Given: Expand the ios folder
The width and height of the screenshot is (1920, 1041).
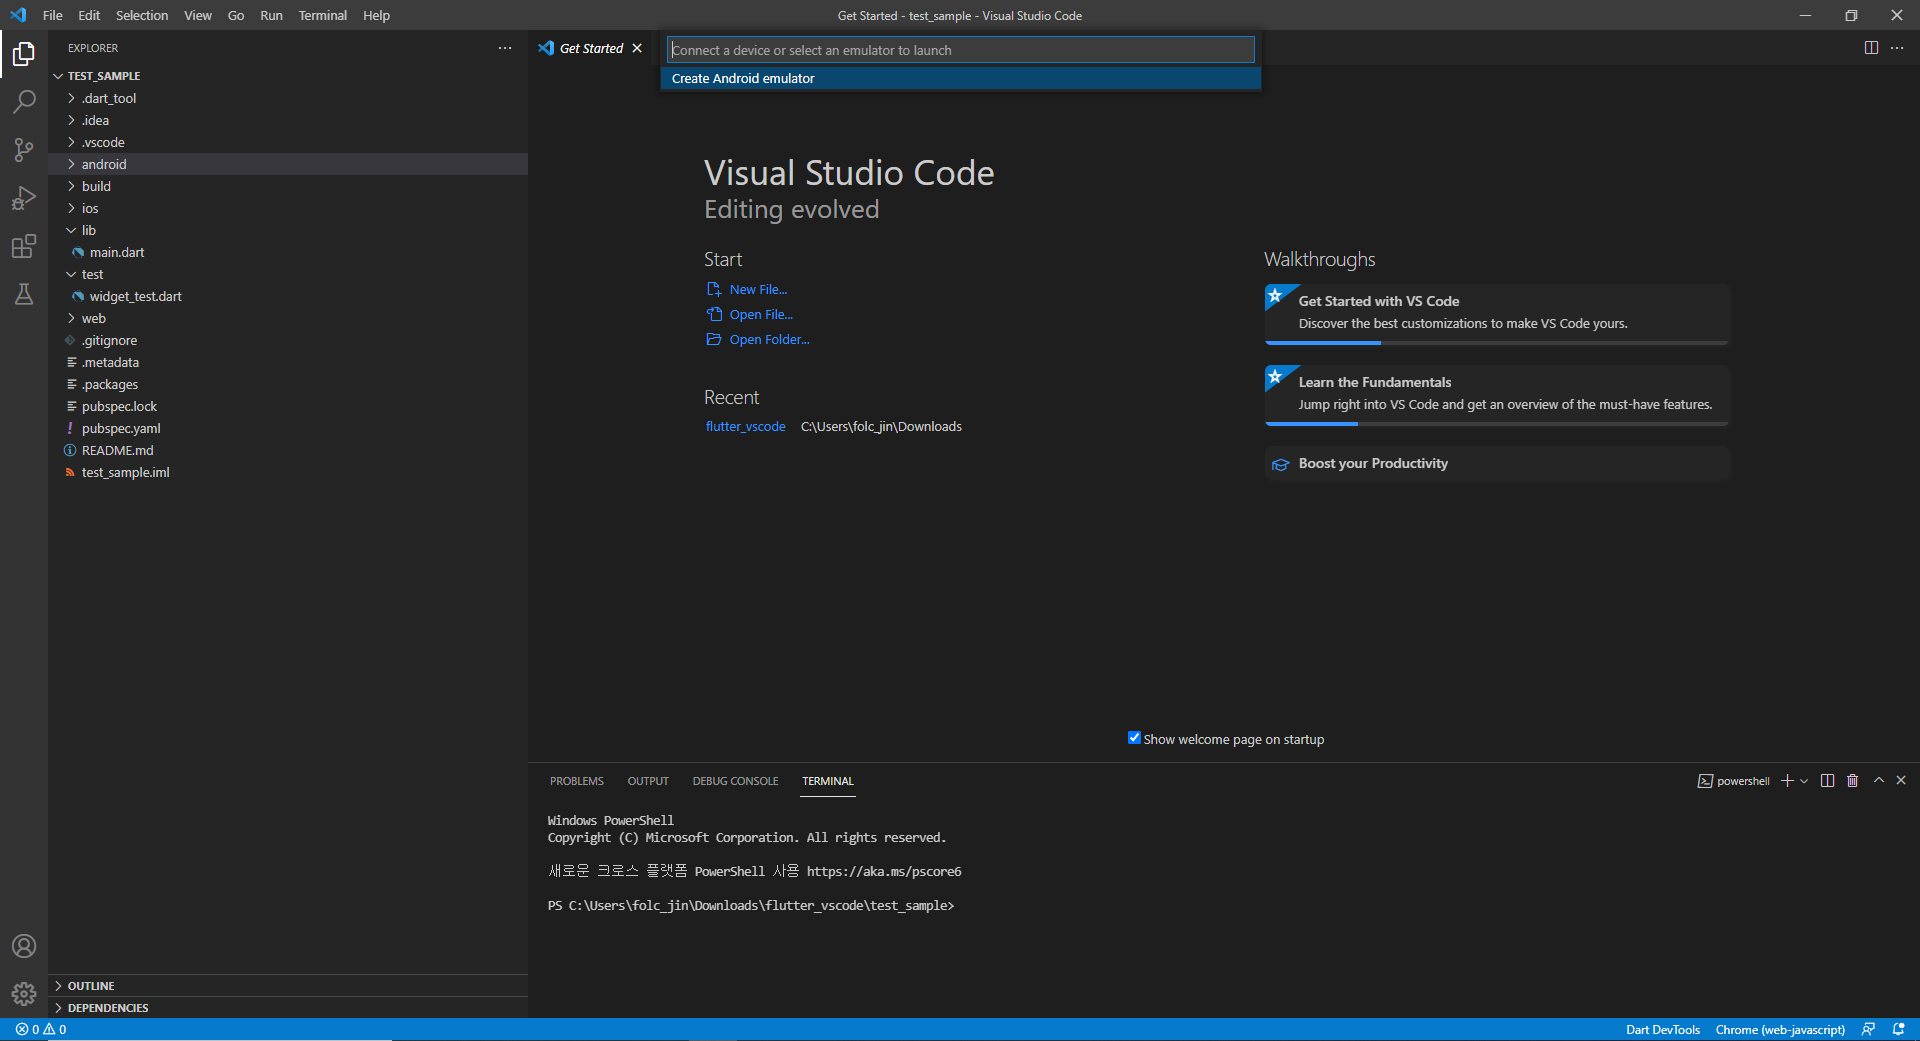Looking at the screenshot, I should pyautogui.click(x=71, y=208).
